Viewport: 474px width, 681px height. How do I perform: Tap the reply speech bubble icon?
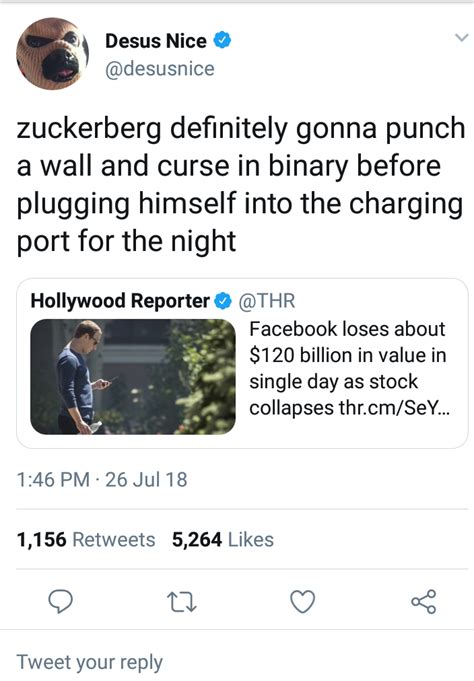(60, 601)
